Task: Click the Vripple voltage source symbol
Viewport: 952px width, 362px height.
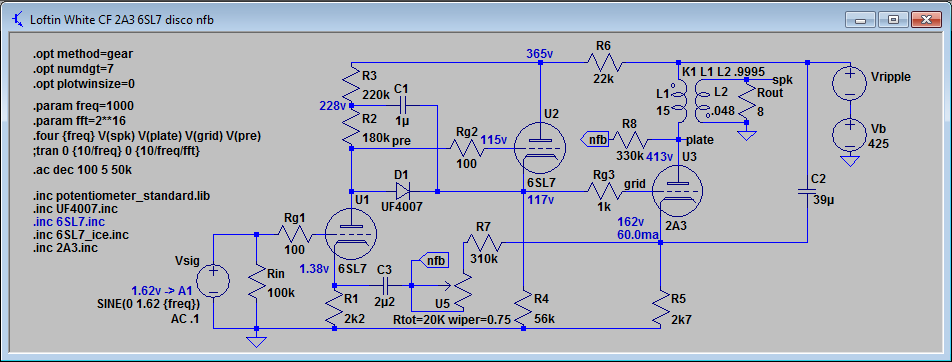Action: 850,84
